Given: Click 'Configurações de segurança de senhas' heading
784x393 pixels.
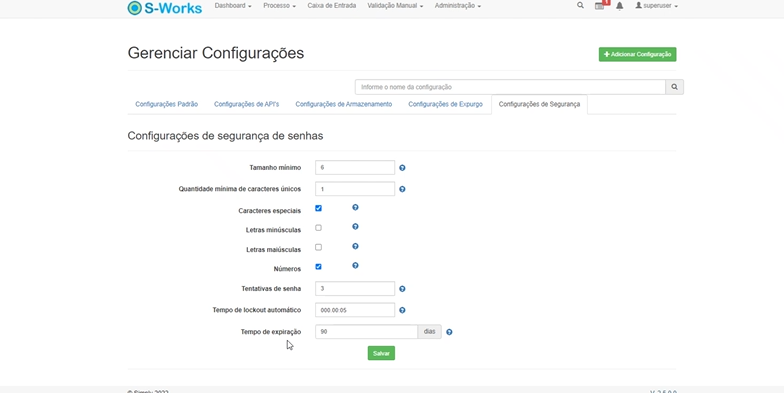Looking at the screenshot, I should [x=225, y=136].
